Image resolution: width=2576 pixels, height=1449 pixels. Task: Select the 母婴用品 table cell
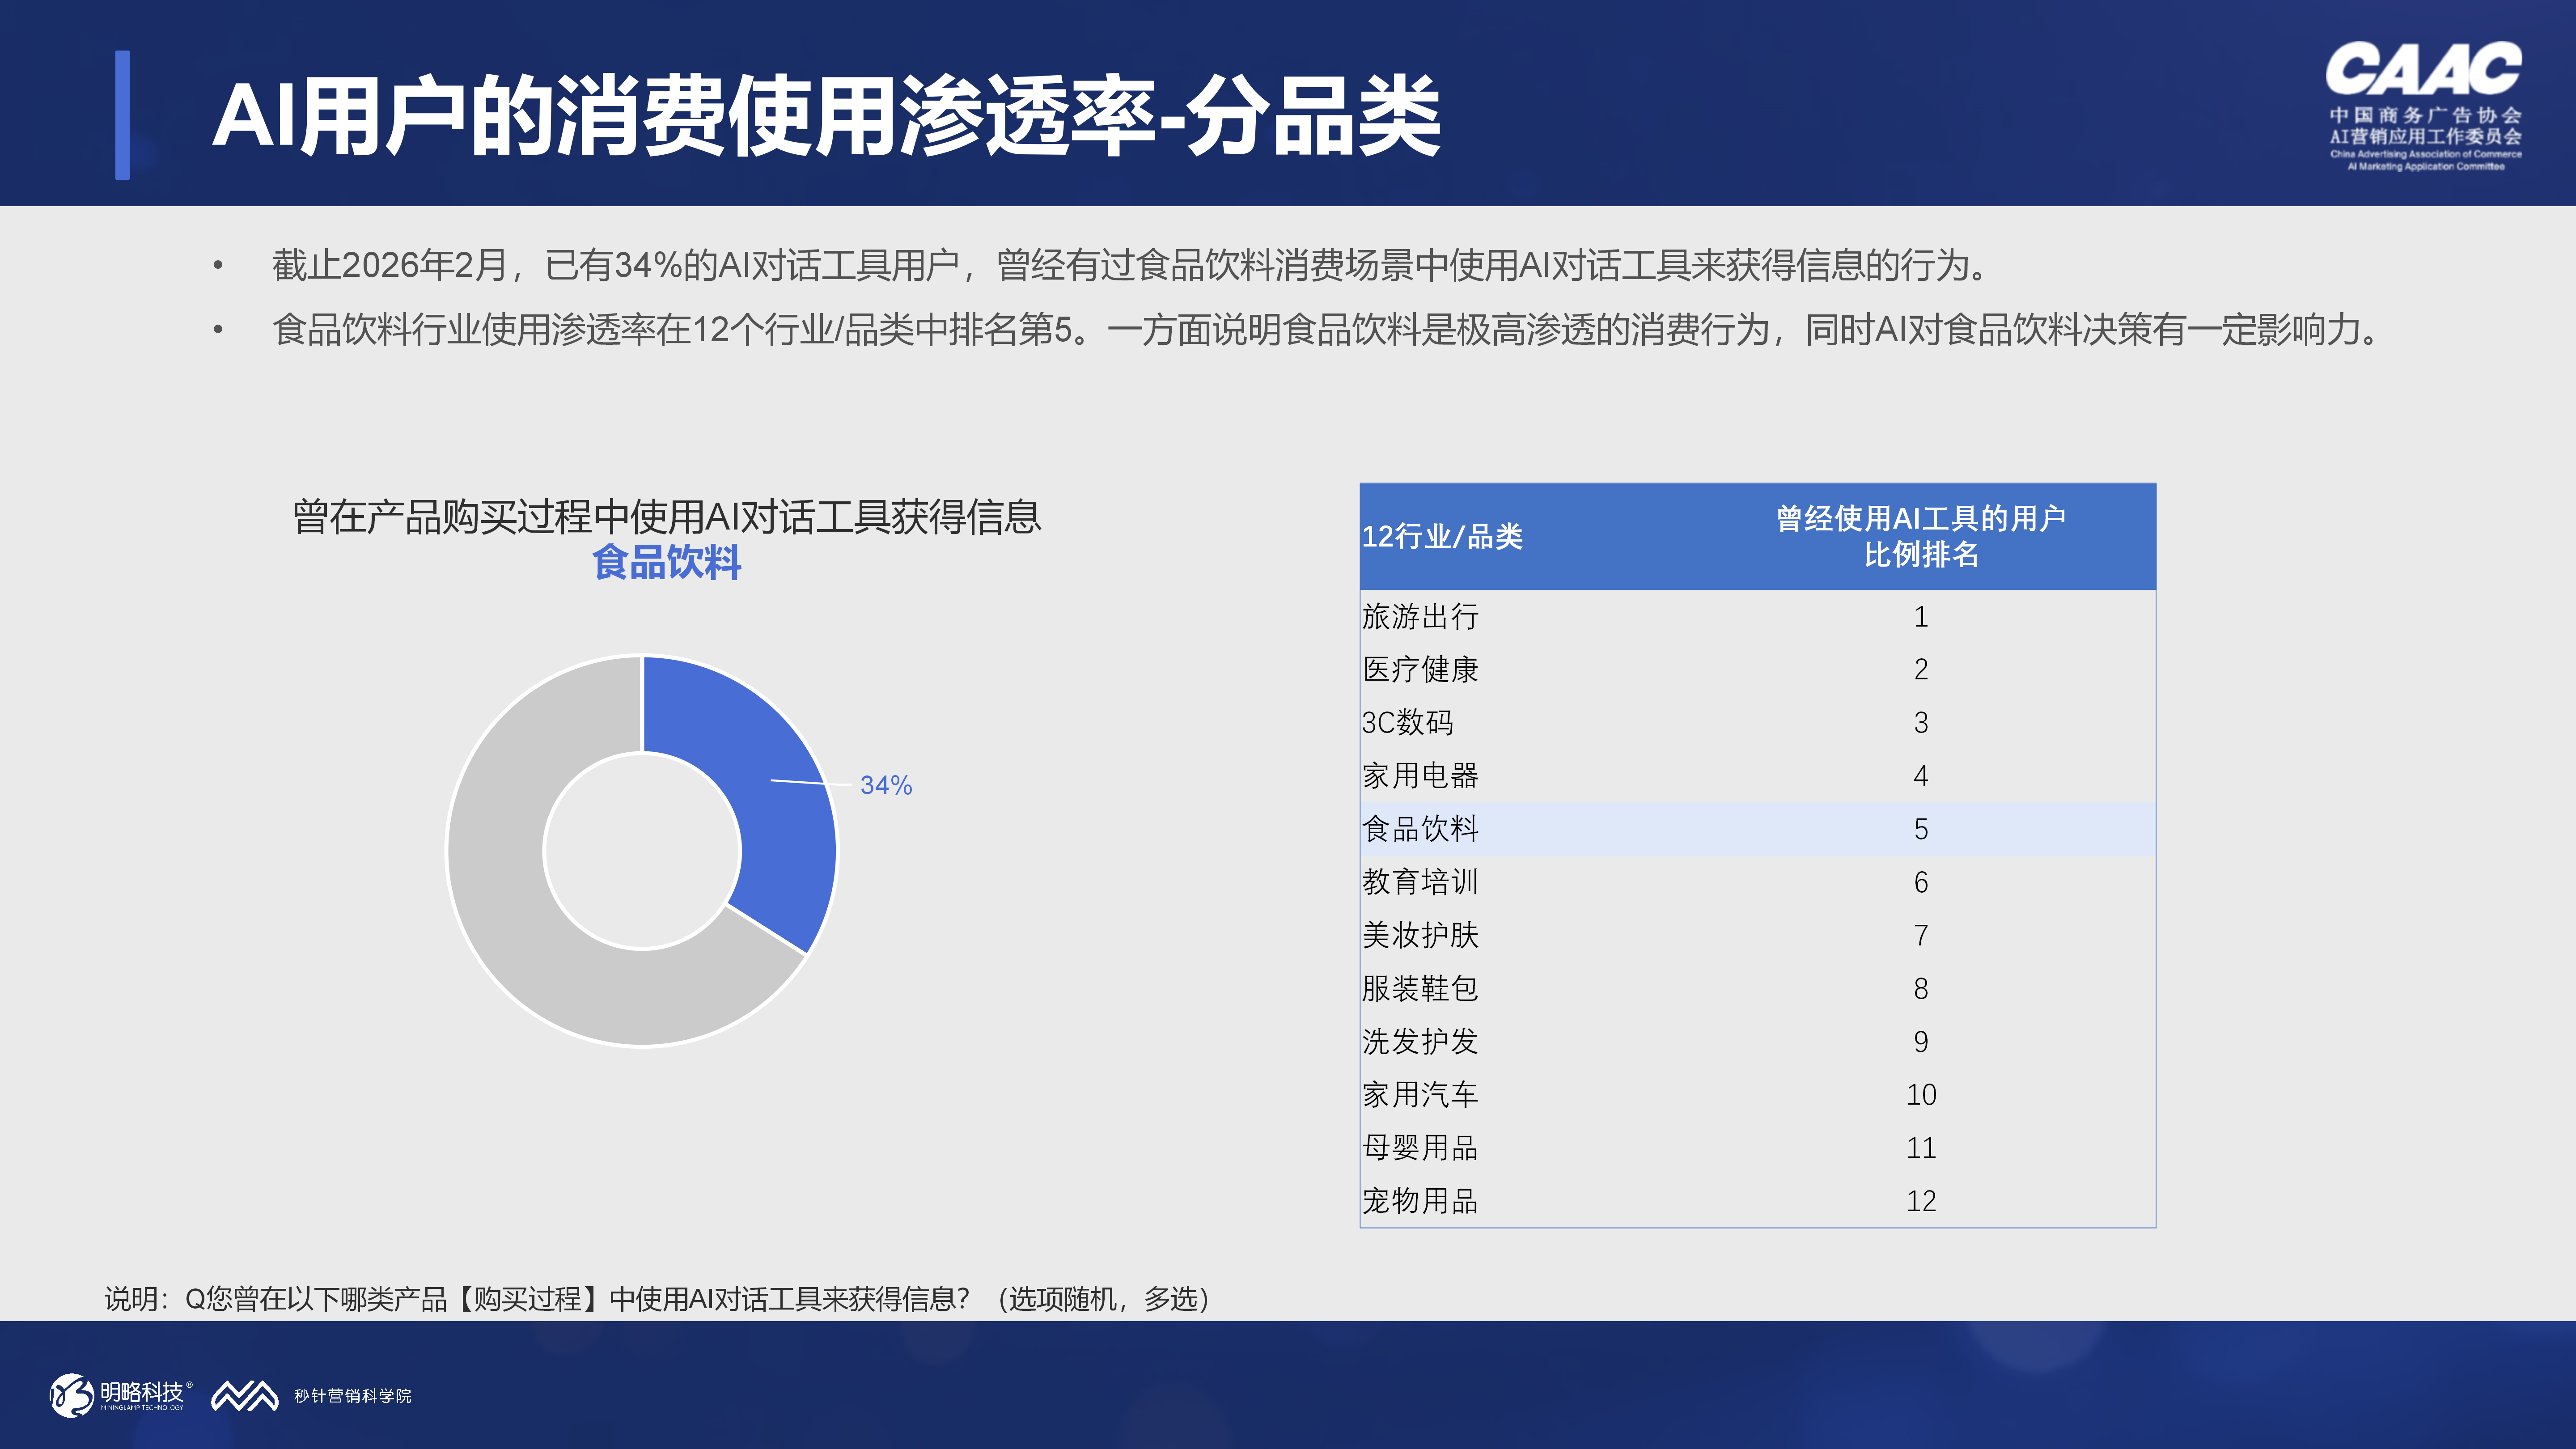(x=1420, y=1147)
